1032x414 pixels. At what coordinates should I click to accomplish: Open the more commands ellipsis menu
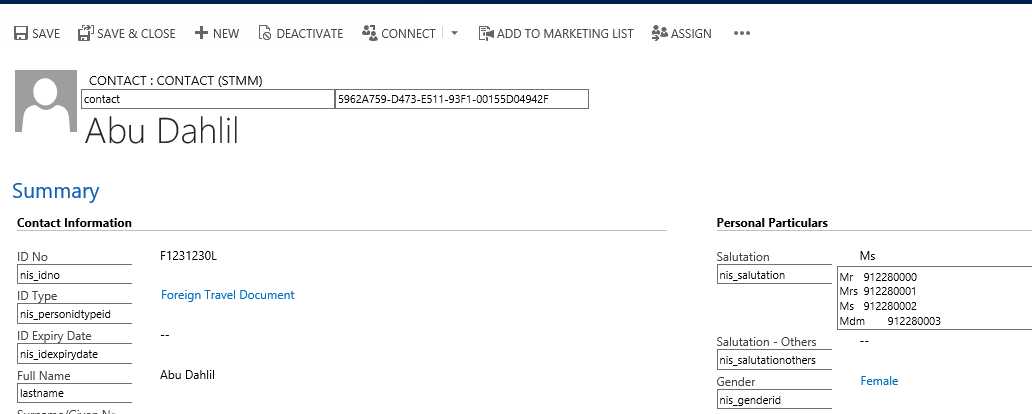click(741, 34)
